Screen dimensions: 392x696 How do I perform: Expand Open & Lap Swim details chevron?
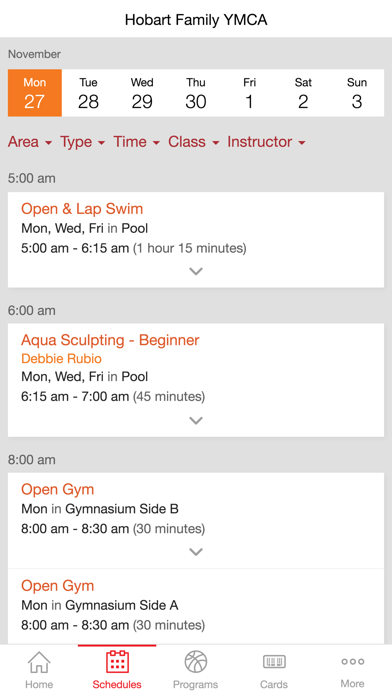click(196, 271)
